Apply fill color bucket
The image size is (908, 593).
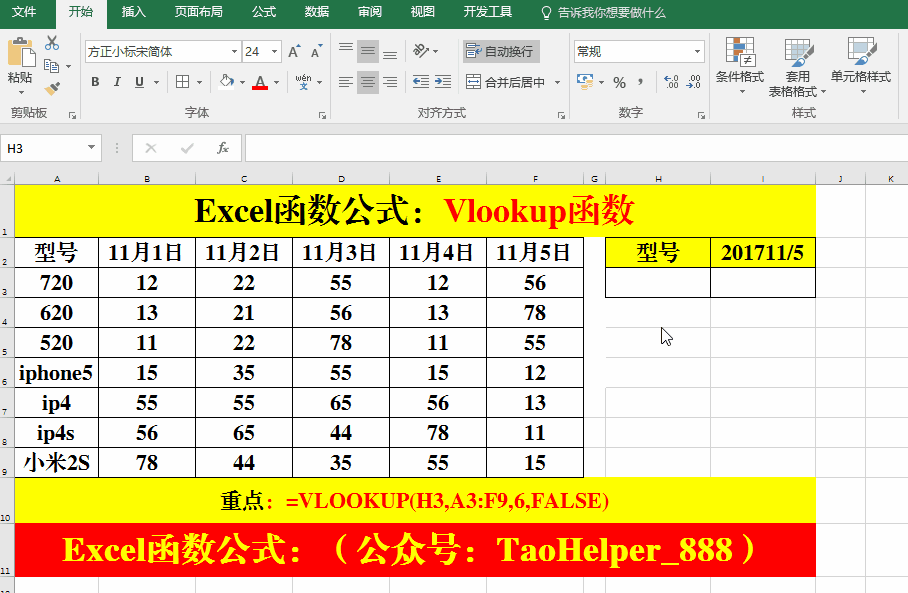pyautogui.click(x=227, y=82)
